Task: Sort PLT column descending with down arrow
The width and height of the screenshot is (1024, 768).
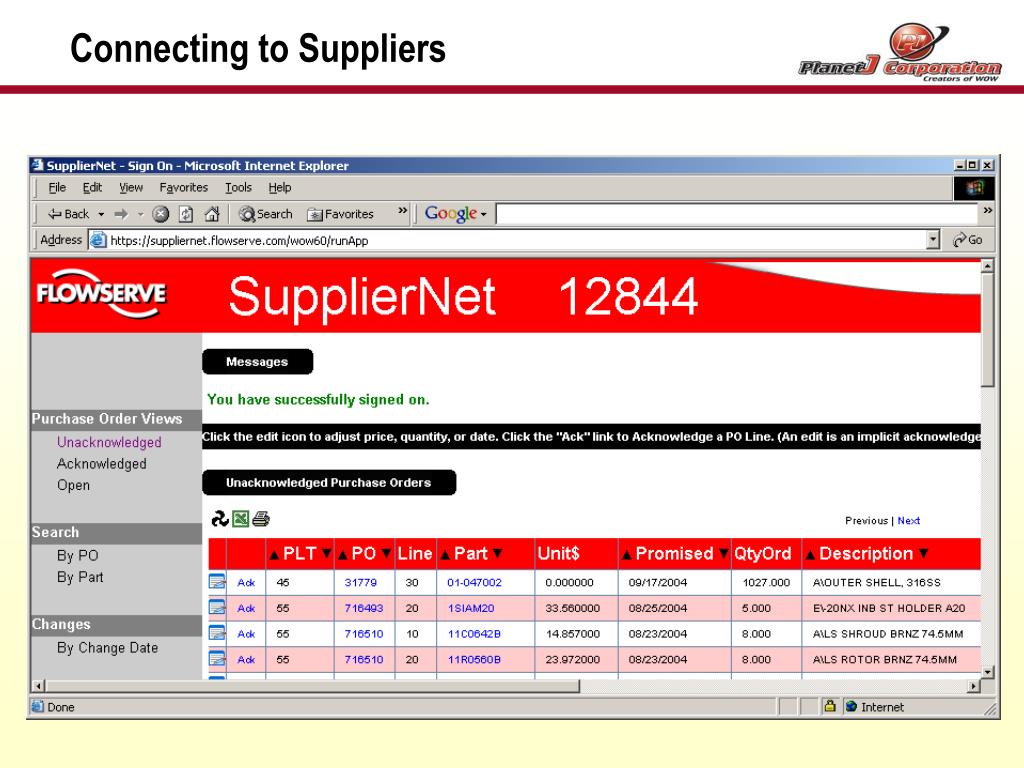Action: coord(327,554)
